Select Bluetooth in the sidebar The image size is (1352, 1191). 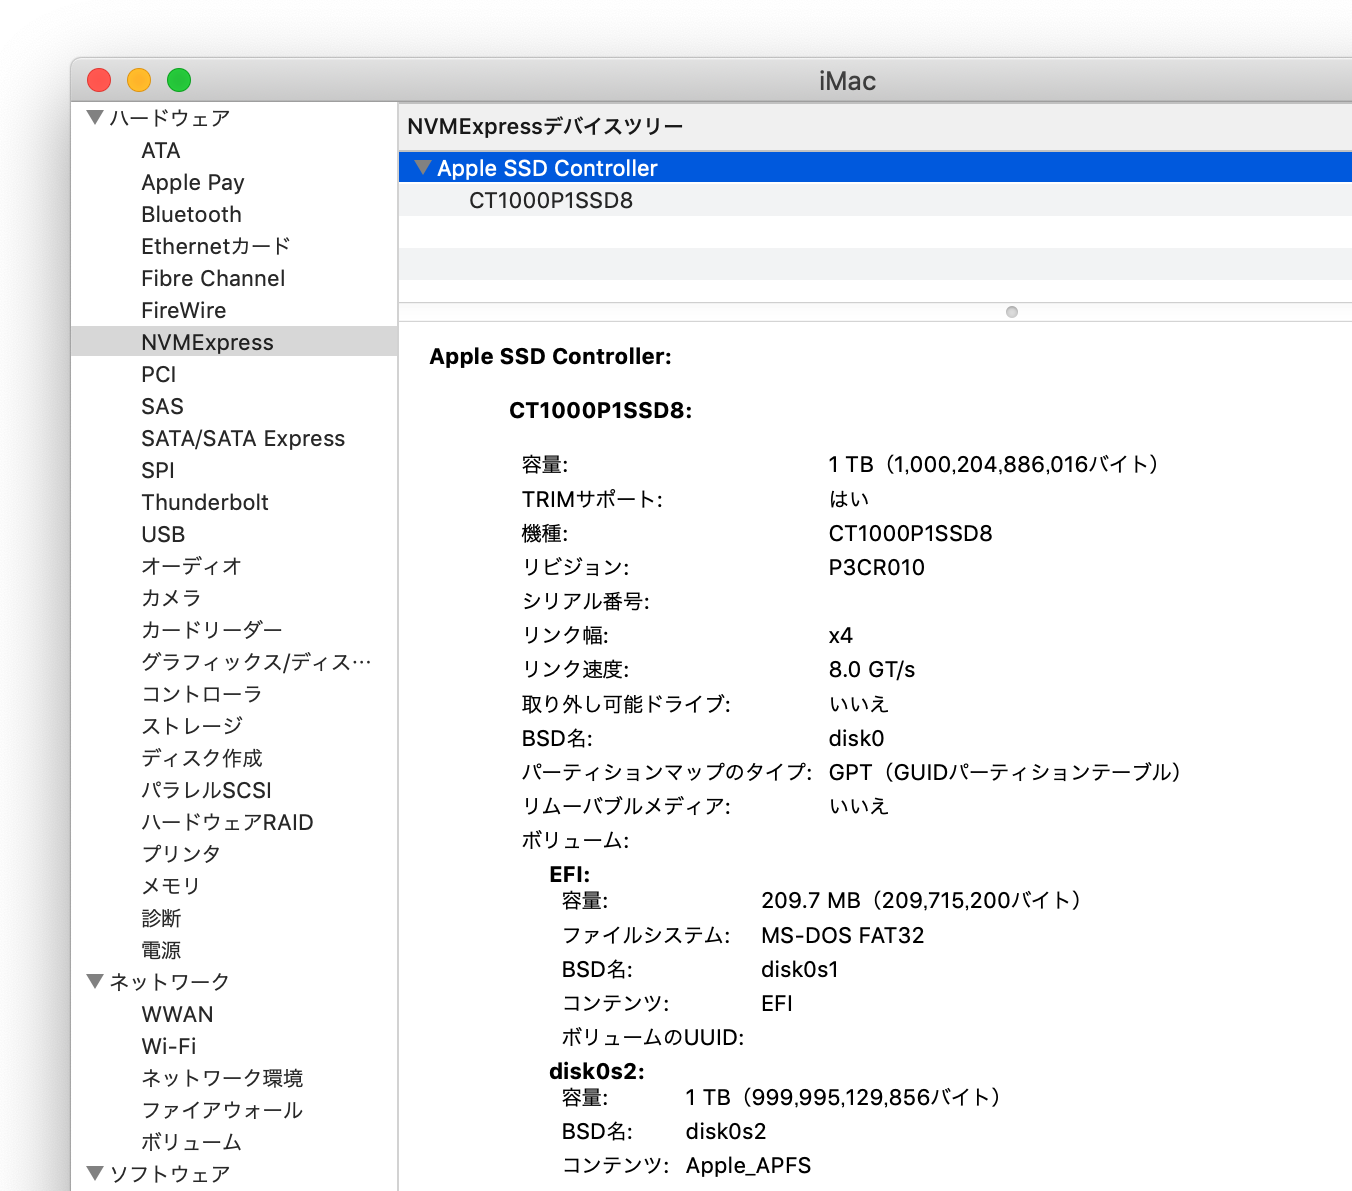(x=191, y=214)
